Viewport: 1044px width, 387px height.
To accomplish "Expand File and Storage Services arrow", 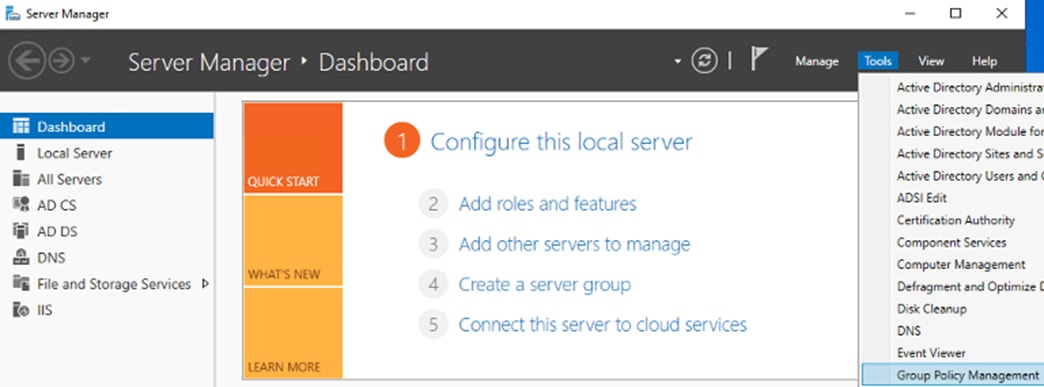I will pyautogui.click(x=205, y=284).
